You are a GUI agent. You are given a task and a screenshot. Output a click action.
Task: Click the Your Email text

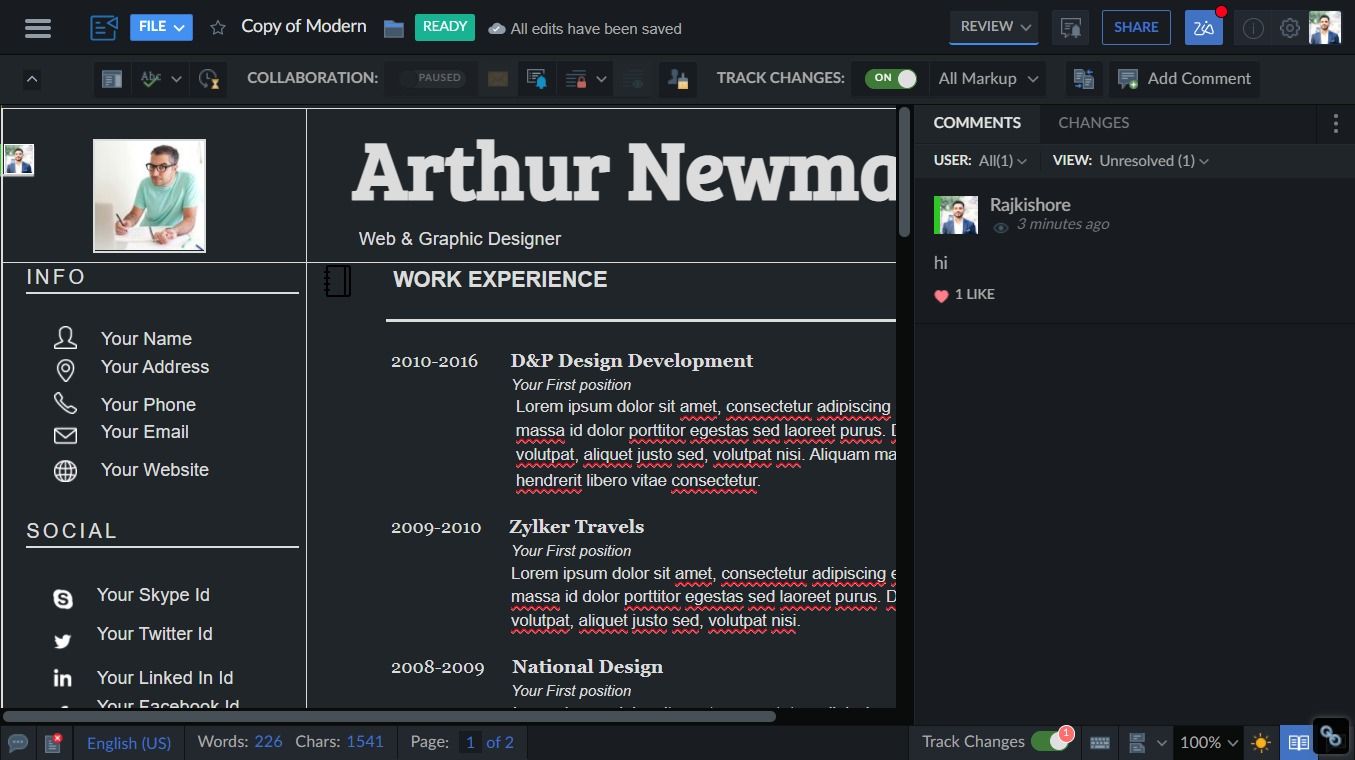point(145,432)
